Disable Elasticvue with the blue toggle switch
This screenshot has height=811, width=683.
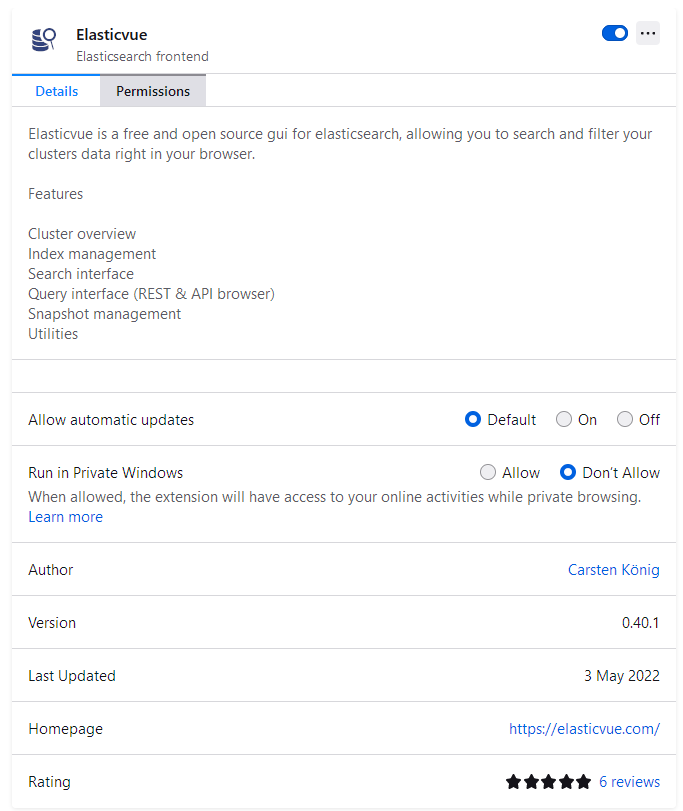(x=613, y=33)
